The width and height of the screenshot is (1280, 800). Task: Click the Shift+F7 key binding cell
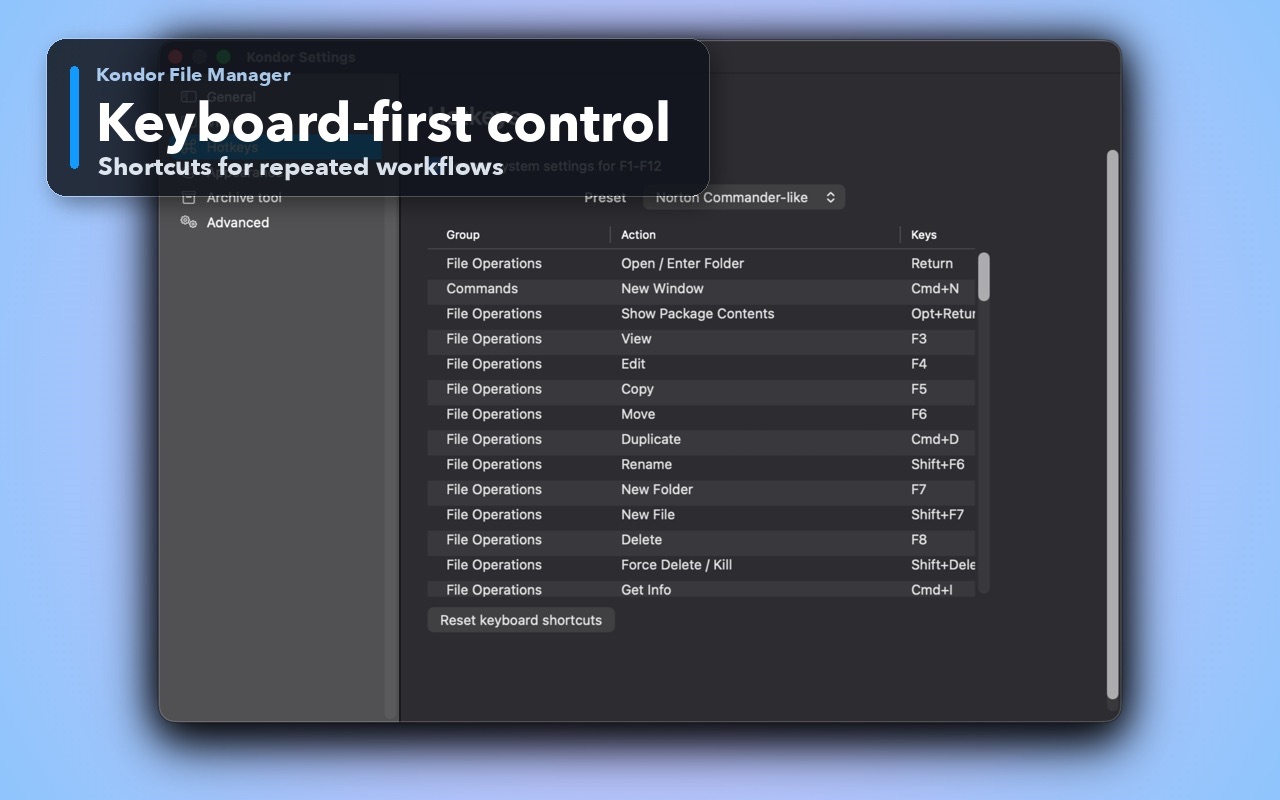pos(938,514)
